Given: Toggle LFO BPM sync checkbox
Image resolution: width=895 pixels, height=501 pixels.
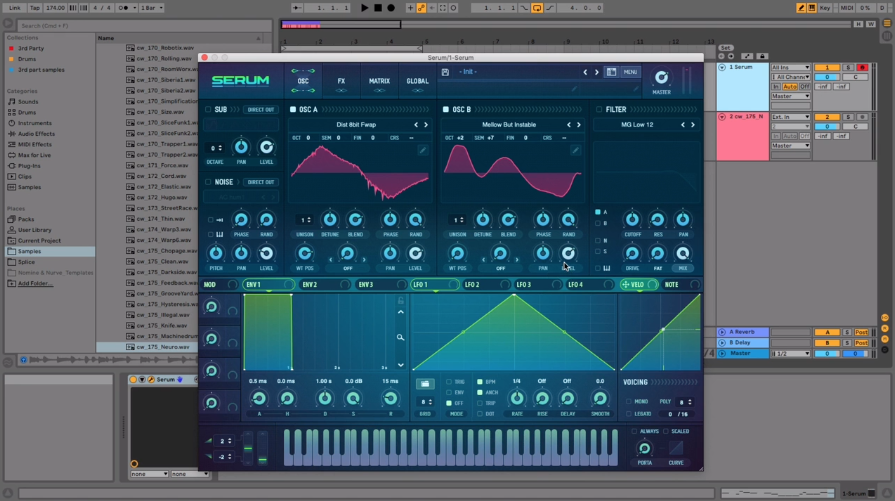Looking at the screenshot, I should click(x=479, y=382).
